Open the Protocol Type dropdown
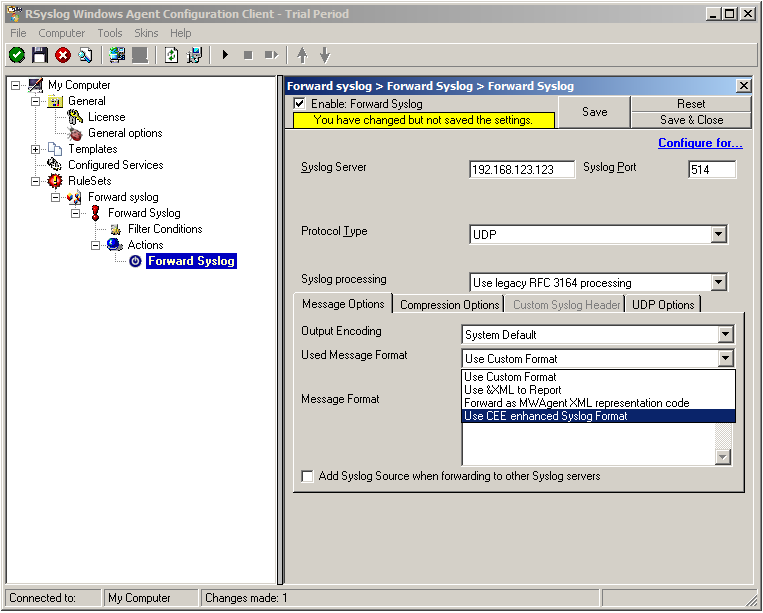This screenshot has height=613, width=763. coord(718,234)
